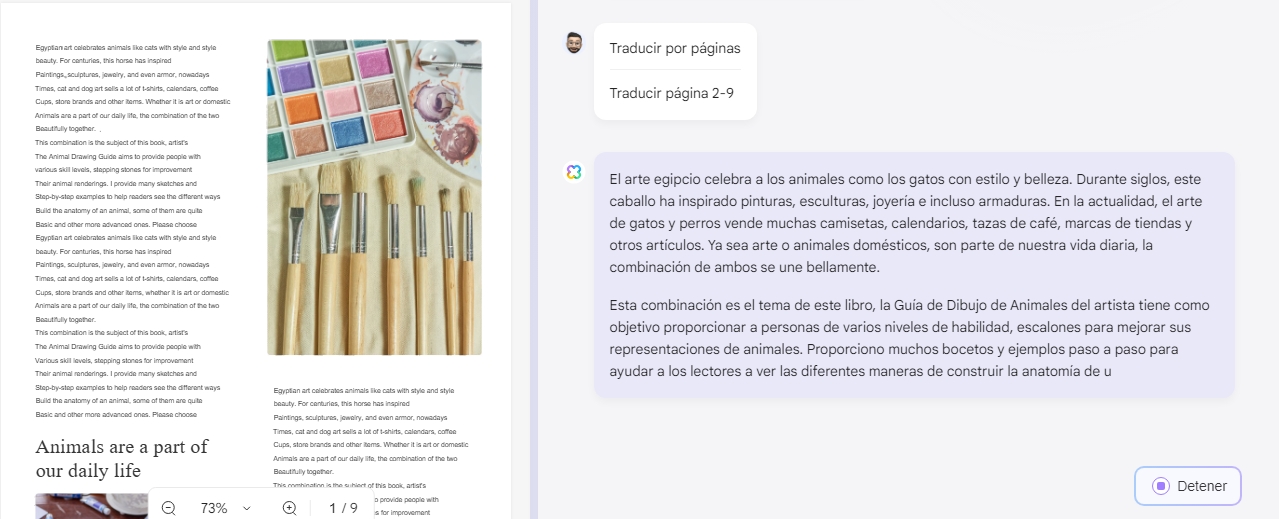
Task: Open the watercolor paint and brushes photo
Action: [374, 197]
